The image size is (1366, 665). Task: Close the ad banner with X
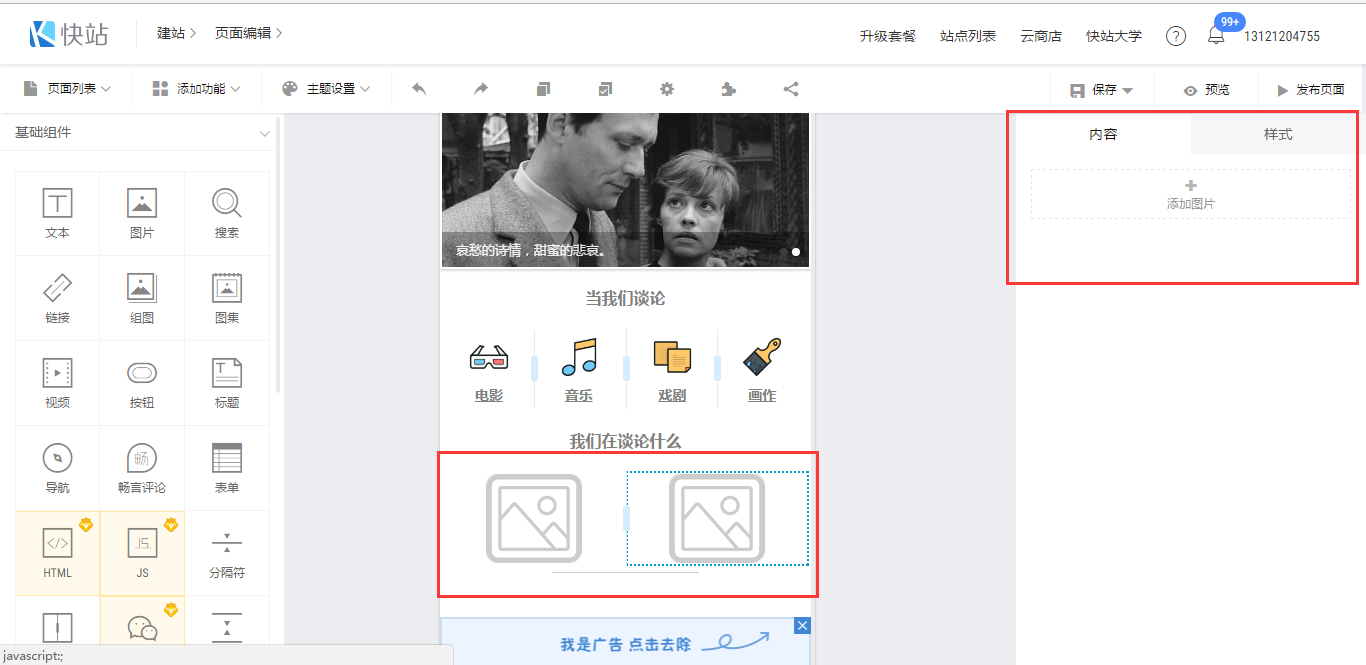pos(802,626)
